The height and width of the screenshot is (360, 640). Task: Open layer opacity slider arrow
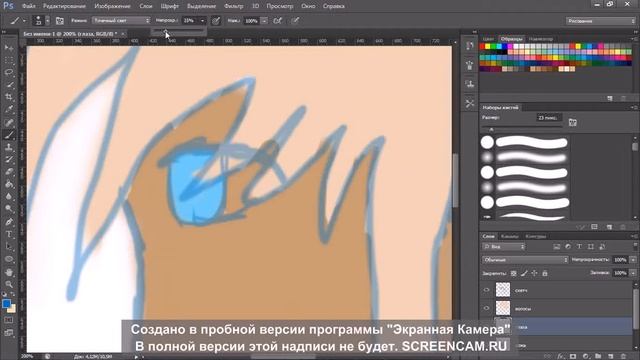point(633,260)
